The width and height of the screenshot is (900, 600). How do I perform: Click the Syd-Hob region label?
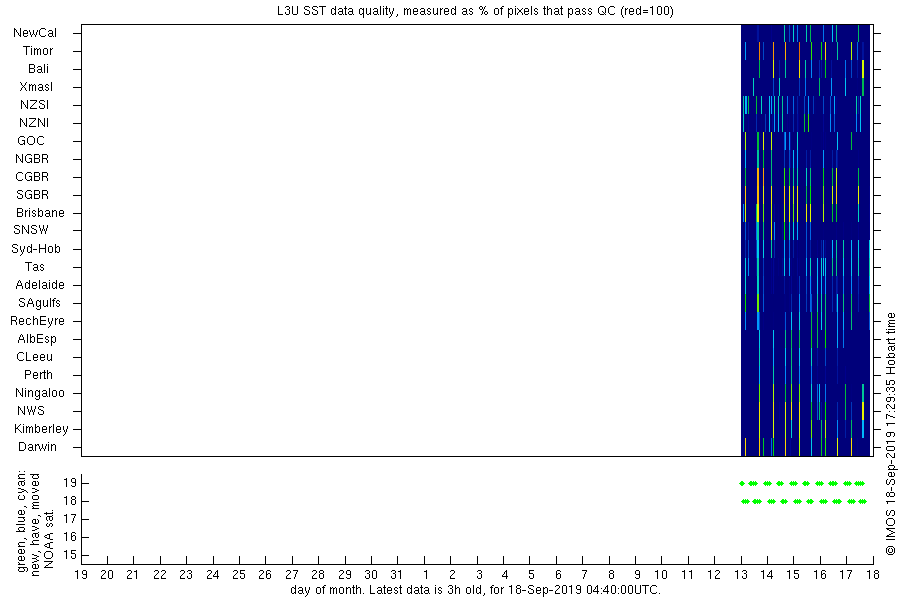[36, 249]
